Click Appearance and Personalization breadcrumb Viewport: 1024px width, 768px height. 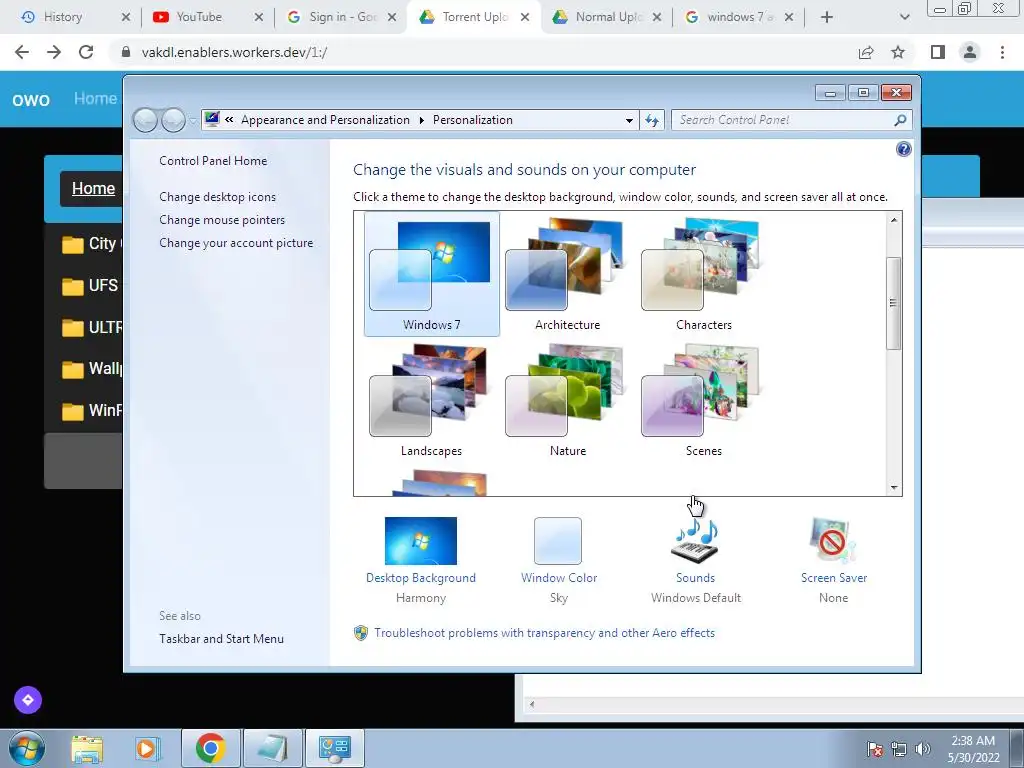click(325, 120)
